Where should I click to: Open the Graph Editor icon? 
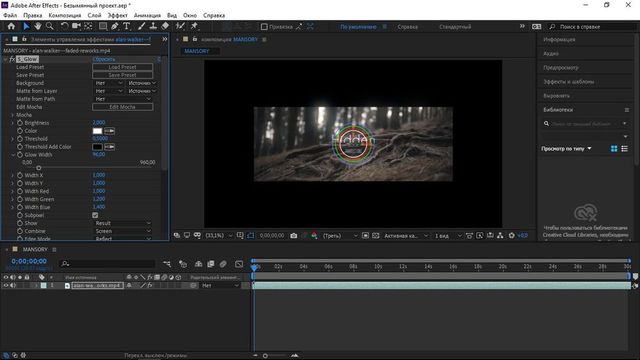239,264
